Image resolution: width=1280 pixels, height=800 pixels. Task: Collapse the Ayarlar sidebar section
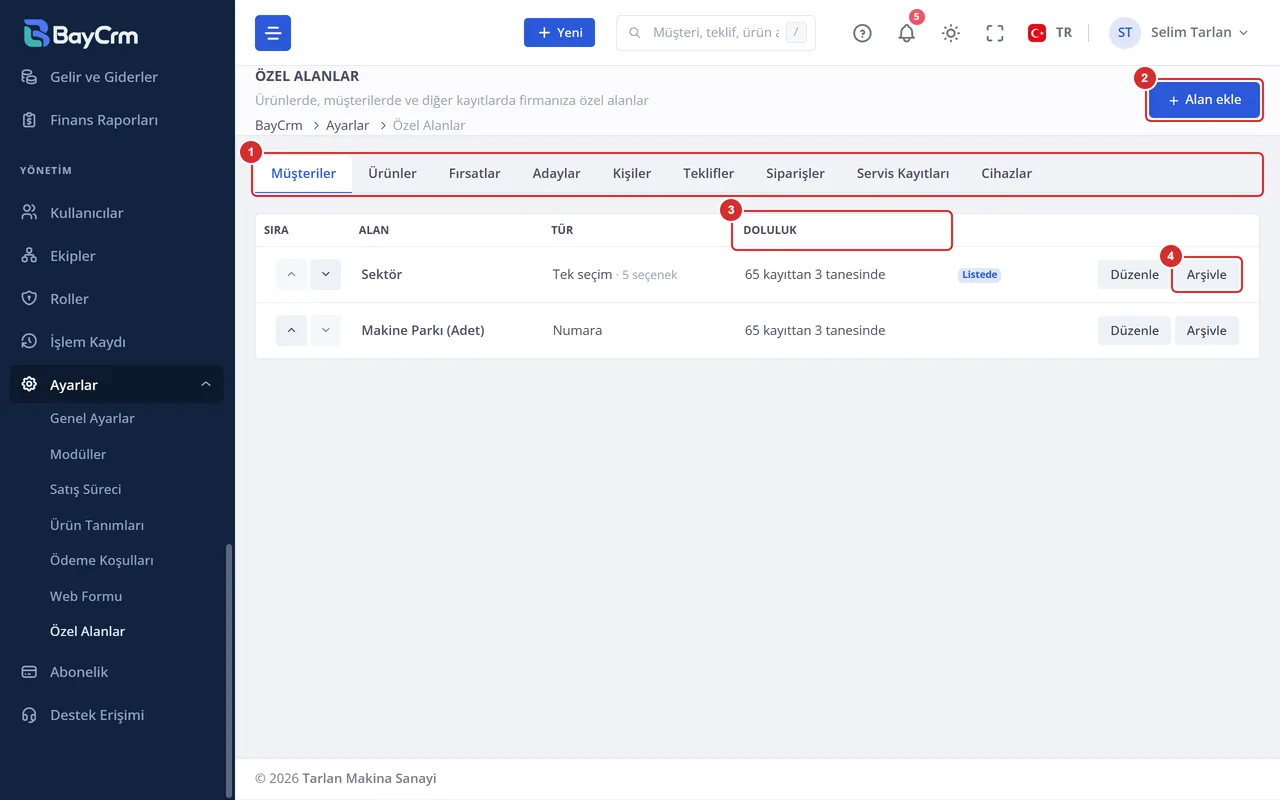pyautogui.click(x=117, y=385)
